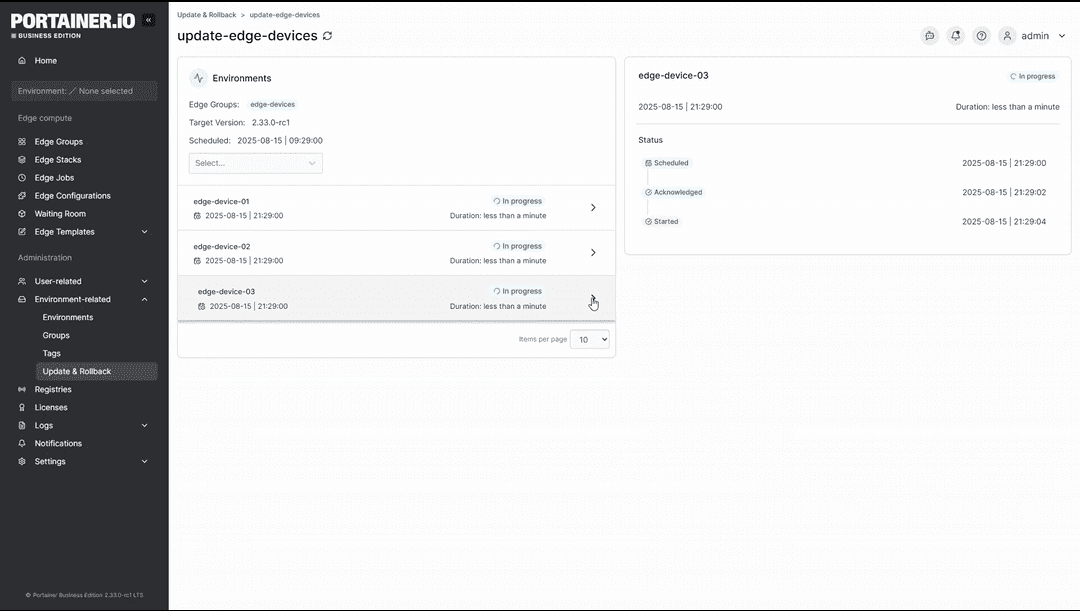
Task: Click the Edge Jobs clock icon
Action: [x=22, y=178]
